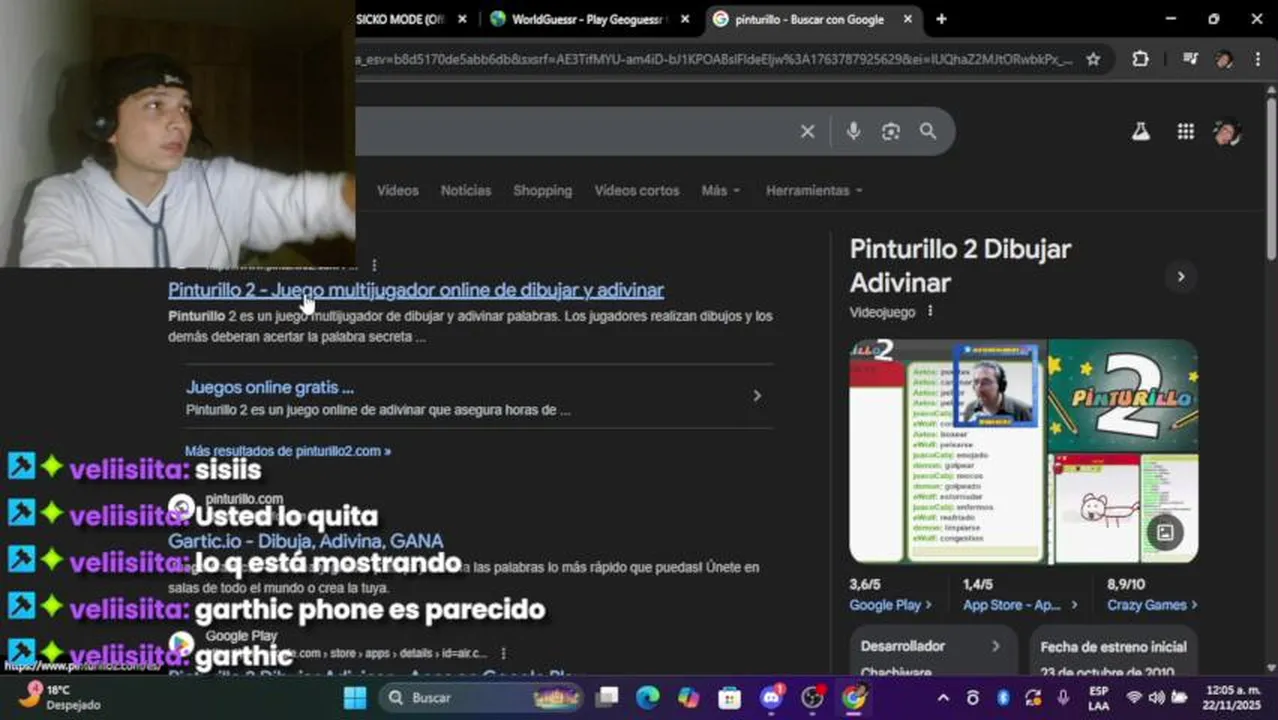Open Task View on the taskbar
Image resolution: width=1278 pixels, height=720 pixels.
tap(607, 697)
